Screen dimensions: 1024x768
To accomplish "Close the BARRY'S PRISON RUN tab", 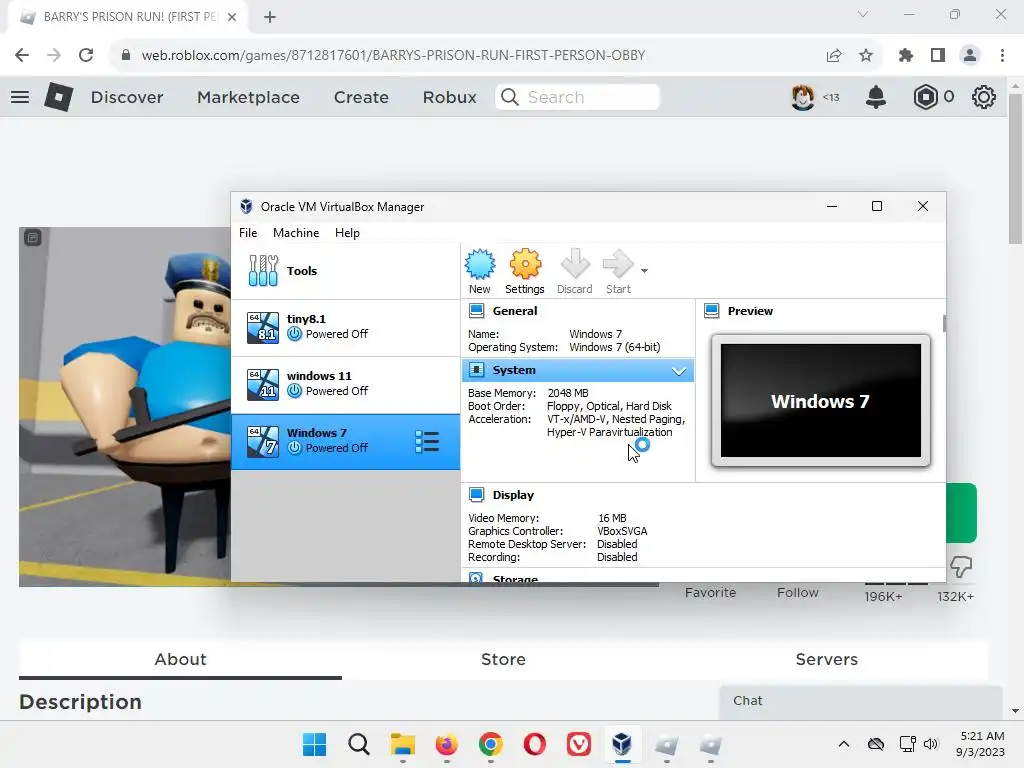I will point(232,17).
